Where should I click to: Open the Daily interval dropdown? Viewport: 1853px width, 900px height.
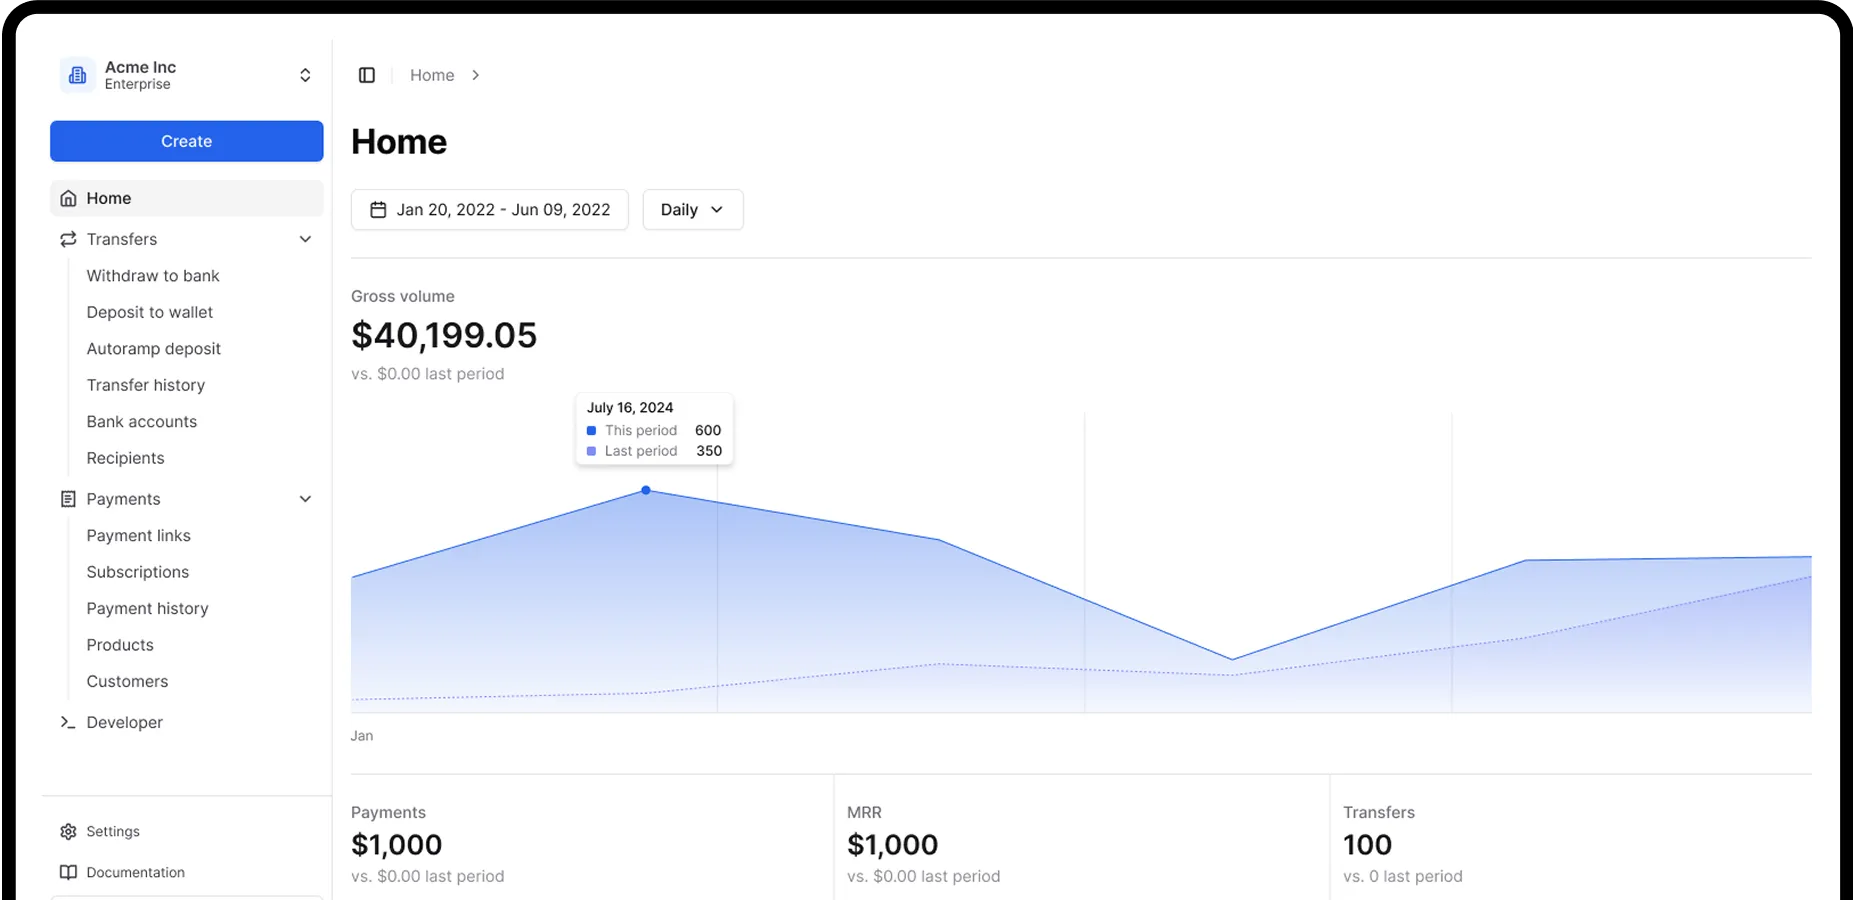[x=693, y=210]
